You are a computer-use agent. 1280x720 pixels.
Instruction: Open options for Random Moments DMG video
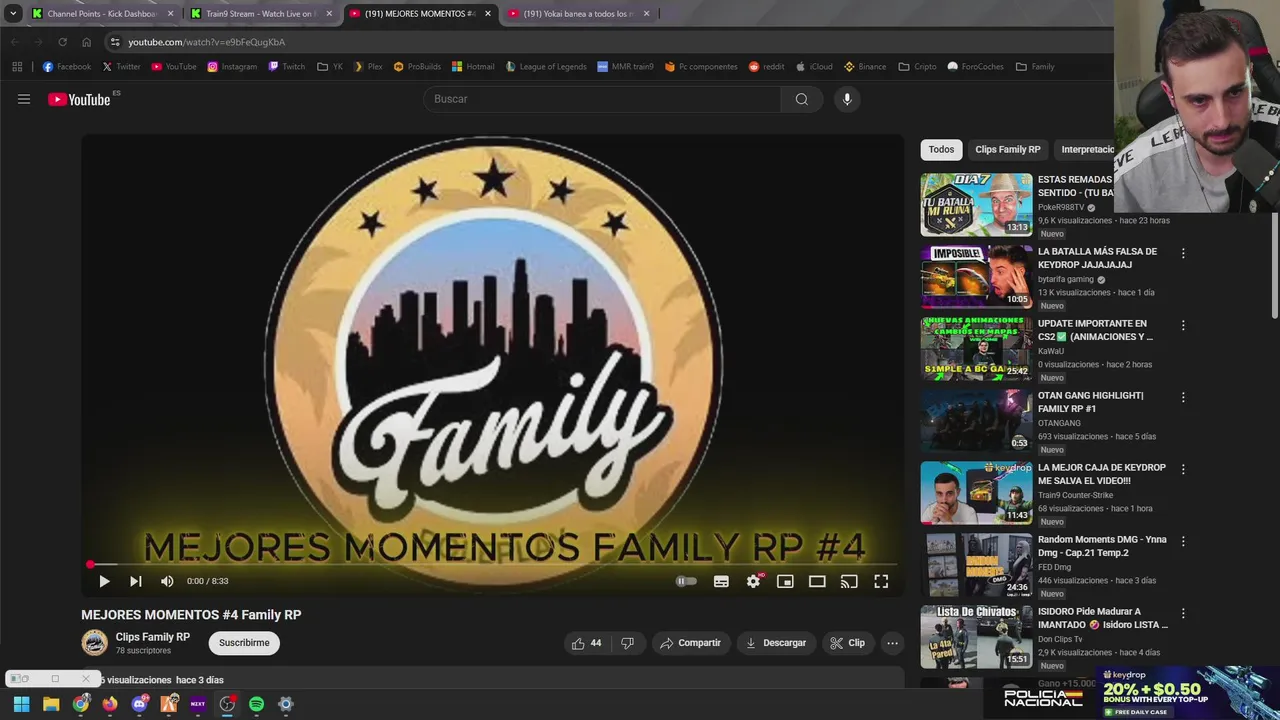coord(1183,542)
